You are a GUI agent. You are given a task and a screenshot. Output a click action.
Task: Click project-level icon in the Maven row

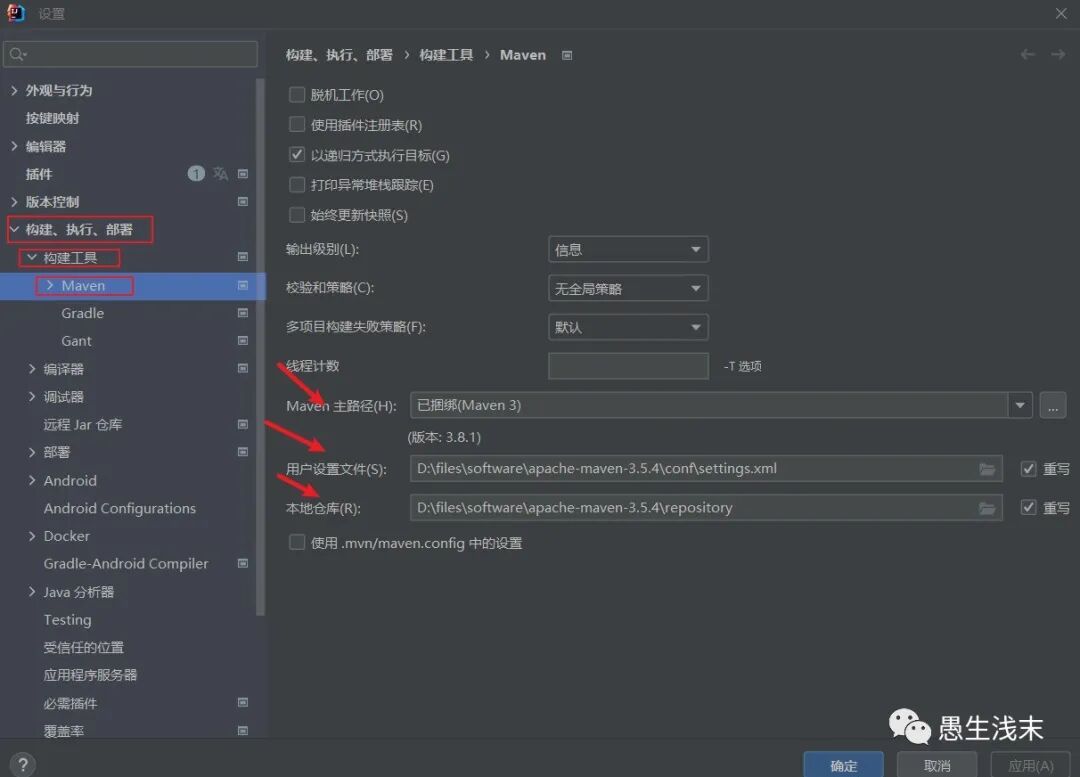coord(242,285)
